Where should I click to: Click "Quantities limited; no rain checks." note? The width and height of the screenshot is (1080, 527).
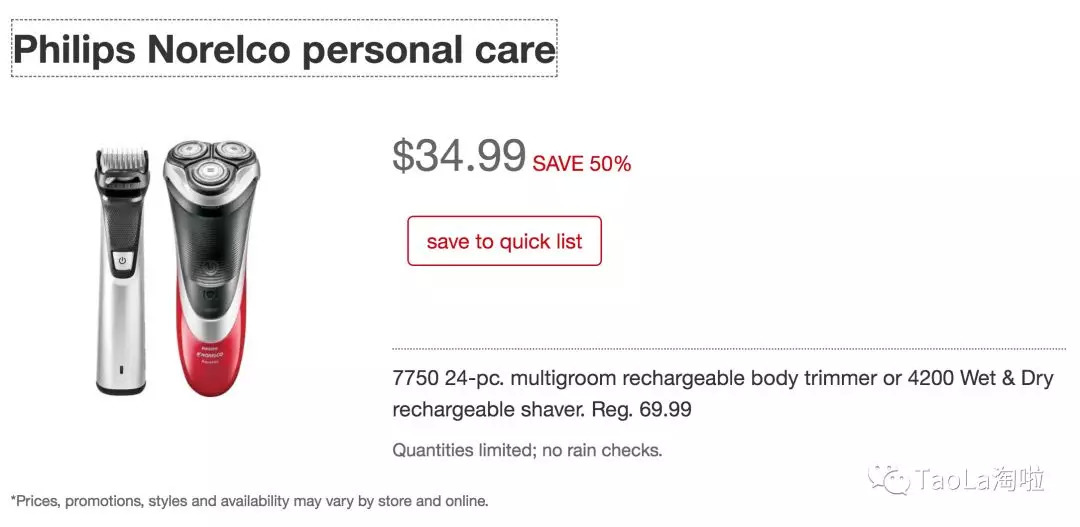527,450
